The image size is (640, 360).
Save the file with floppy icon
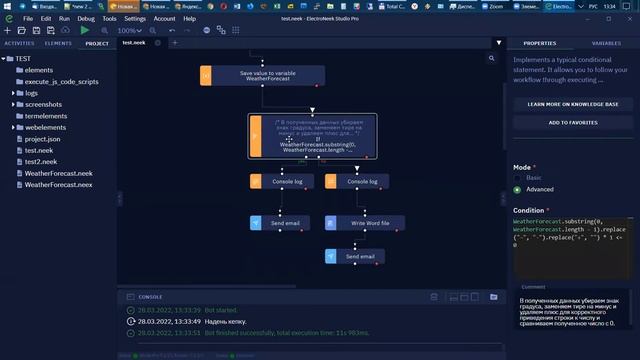(x=36, y=31)
